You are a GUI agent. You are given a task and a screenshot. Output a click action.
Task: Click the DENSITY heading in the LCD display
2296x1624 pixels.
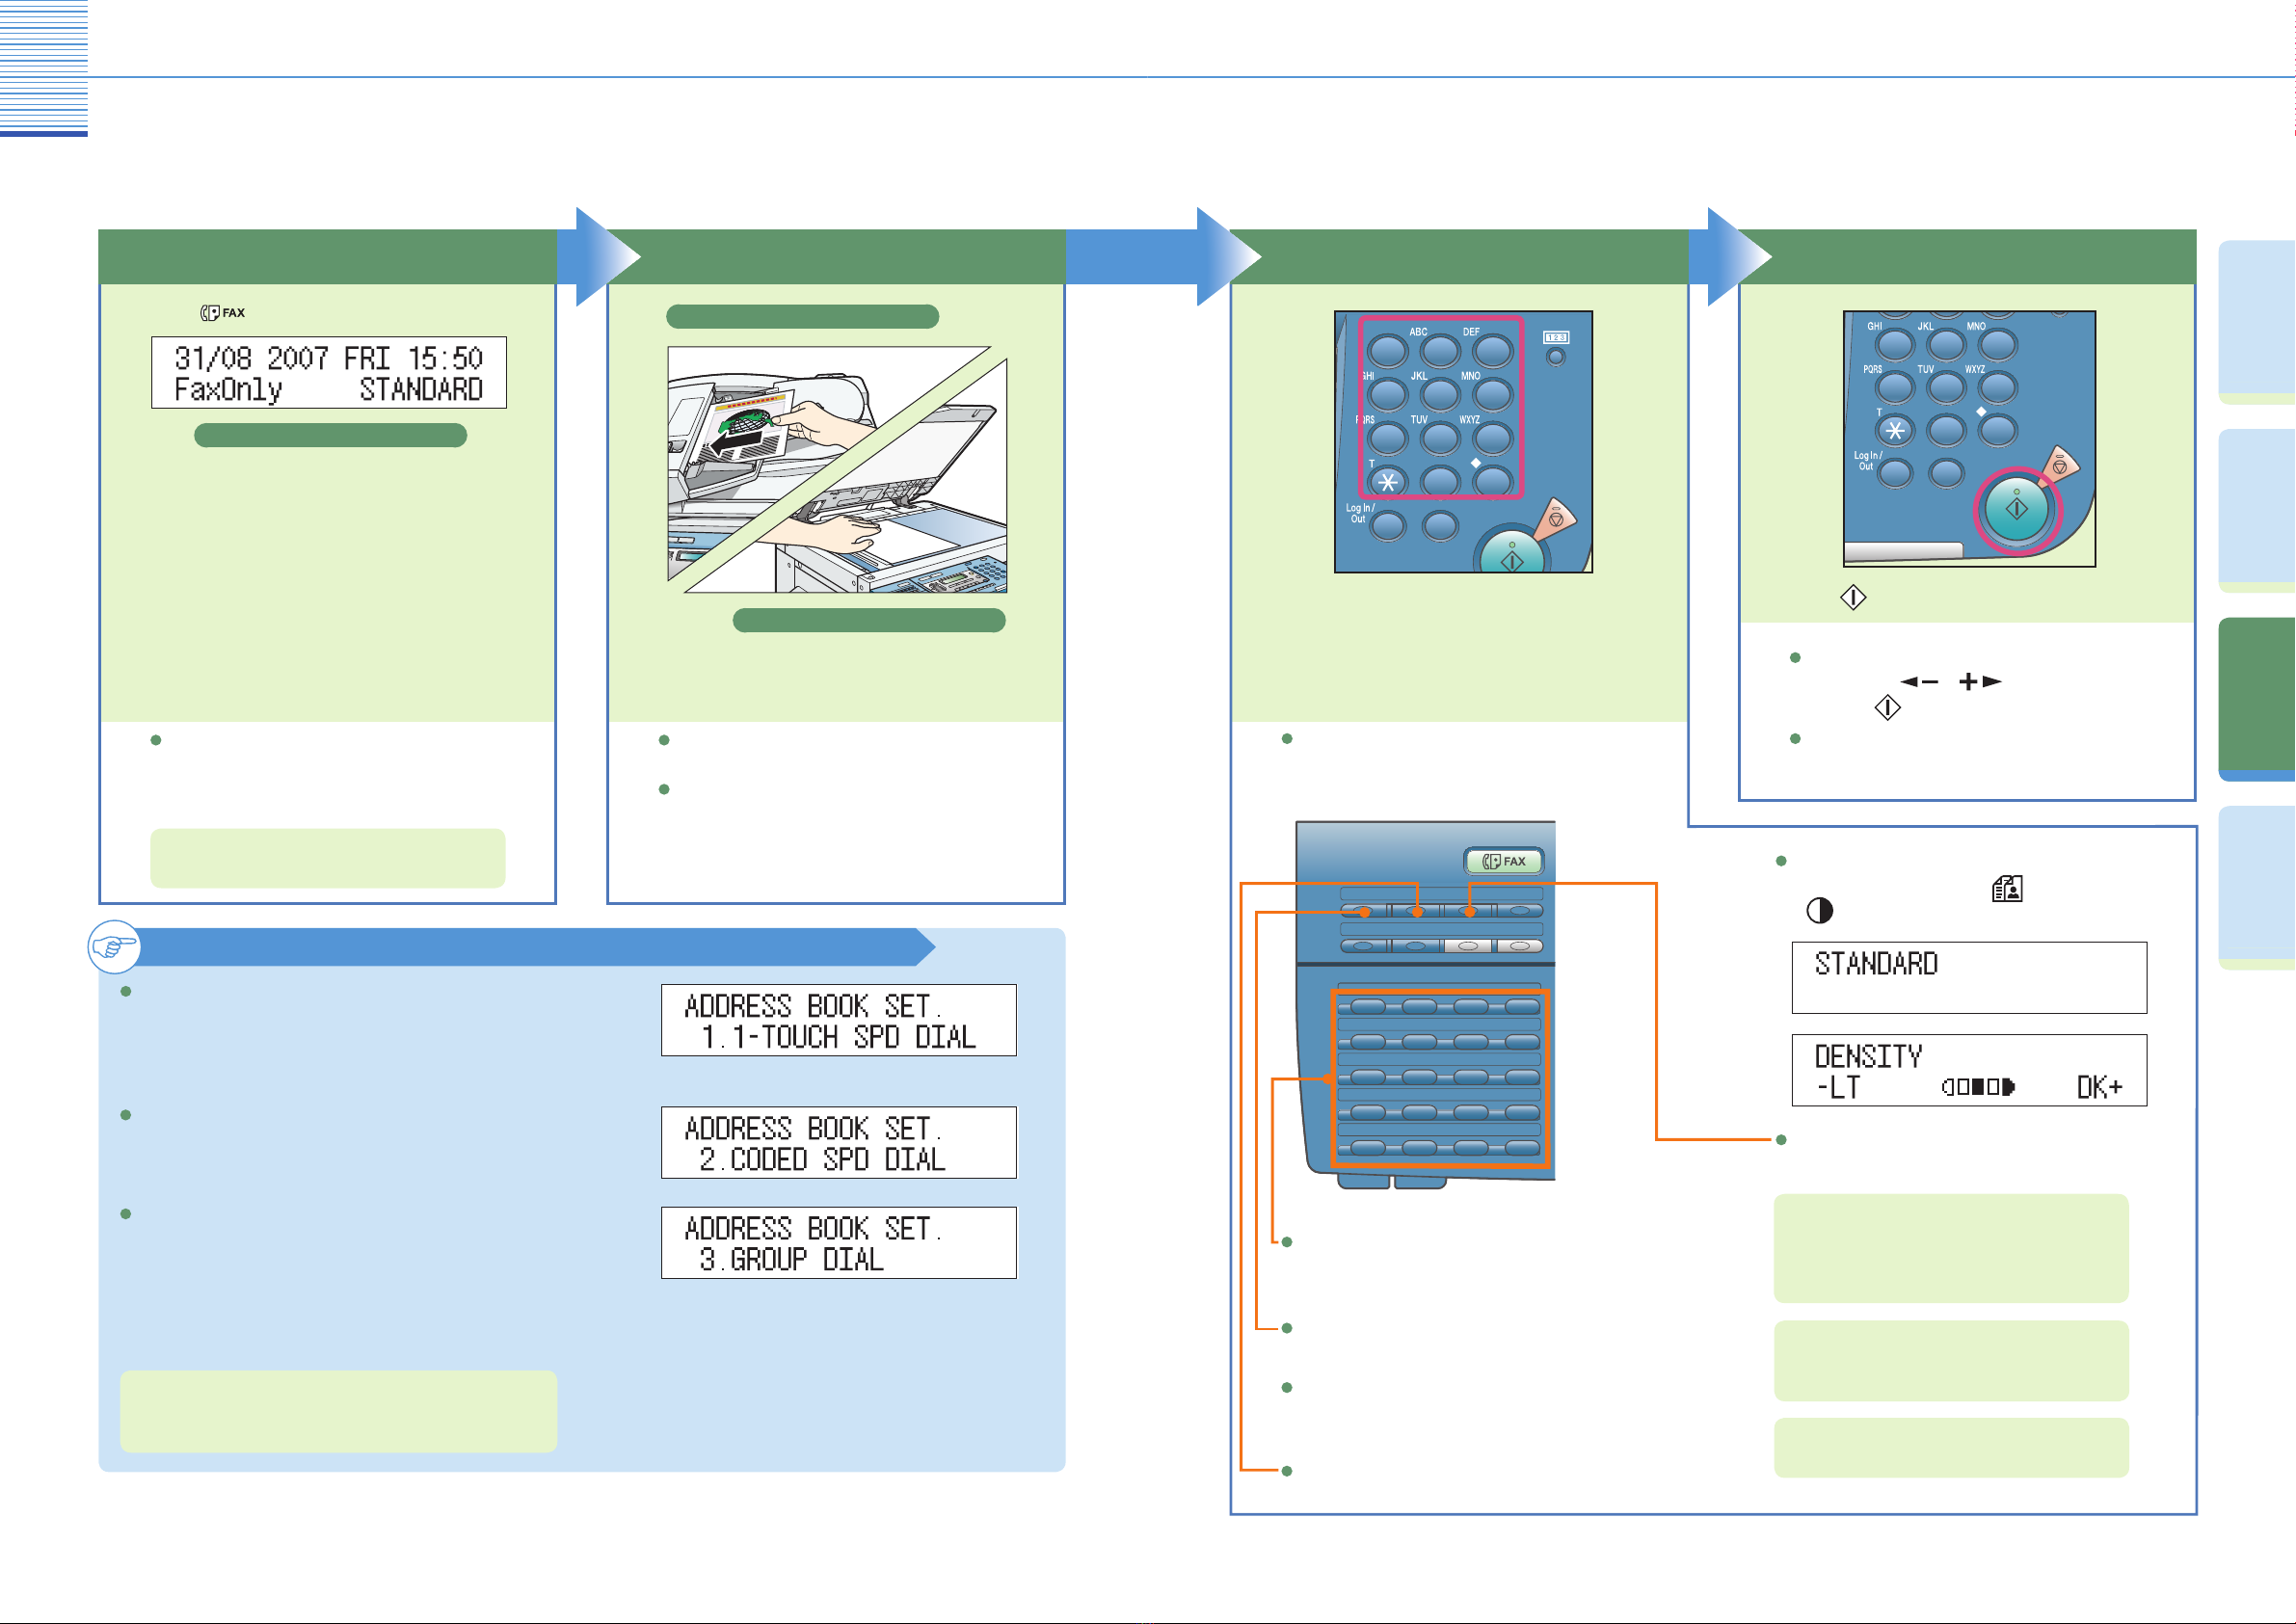tap(1868, 1057)
